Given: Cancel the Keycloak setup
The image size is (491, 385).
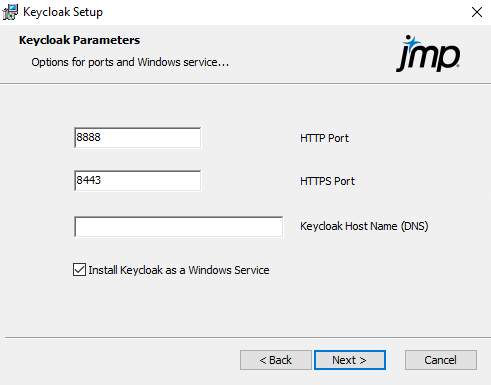Looking at the screenshot, I should (441, 360).
